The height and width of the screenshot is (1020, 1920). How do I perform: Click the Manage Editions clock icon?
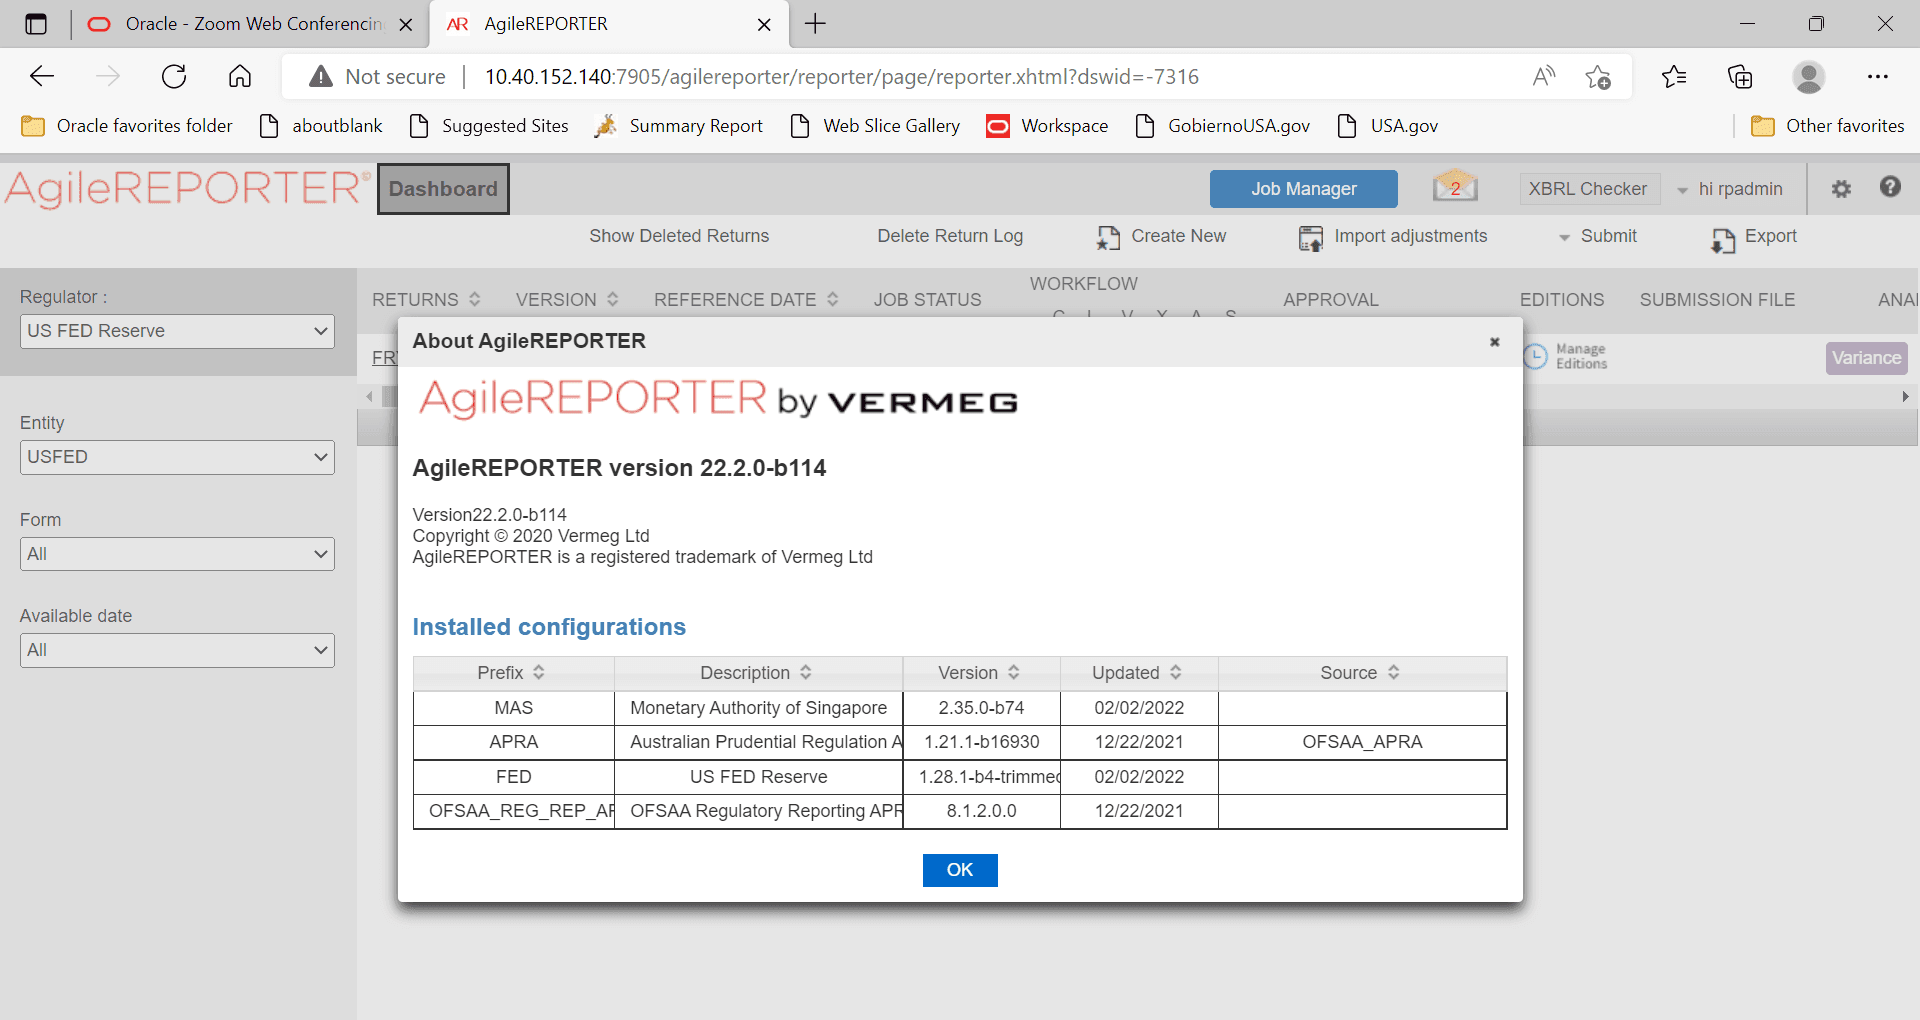(1535, 356)
